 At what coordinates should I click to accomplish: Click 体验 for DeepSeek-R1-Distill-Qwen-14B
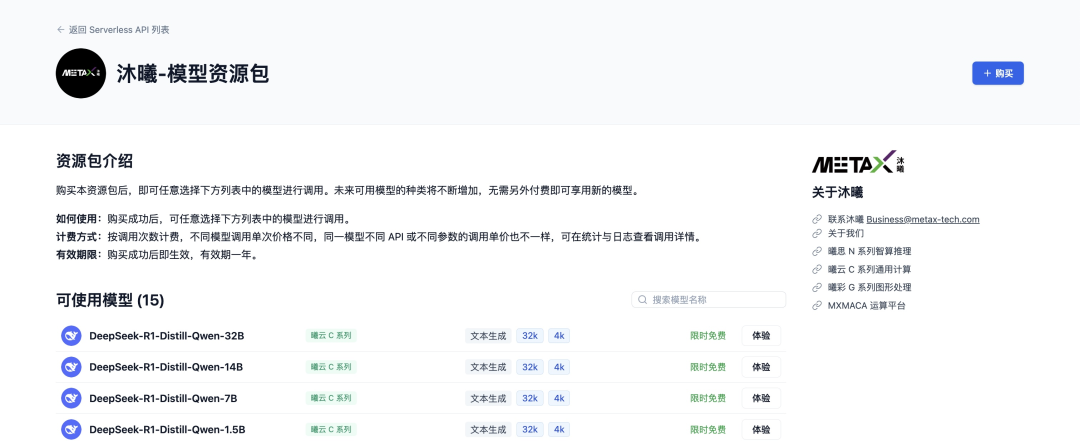(x=761, y=367)
